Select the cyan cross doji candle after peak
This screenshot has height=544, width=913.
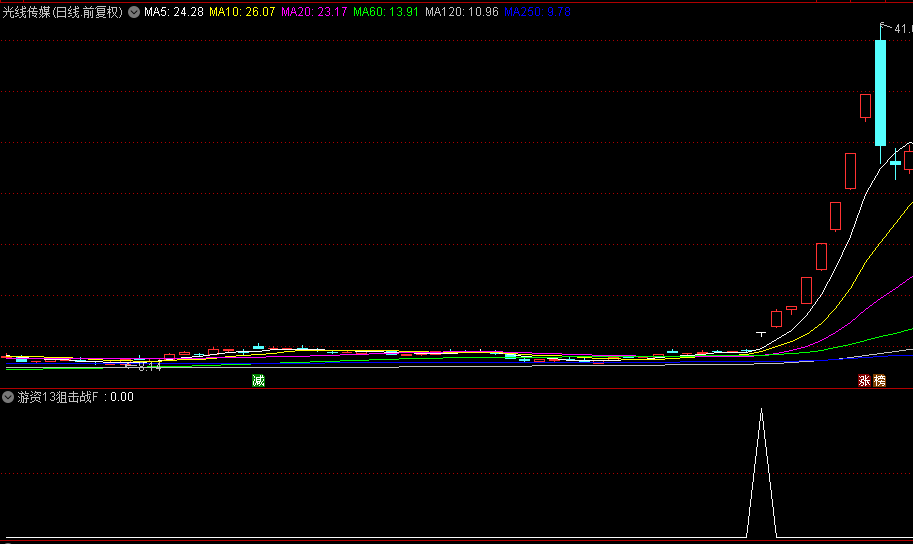896,163
